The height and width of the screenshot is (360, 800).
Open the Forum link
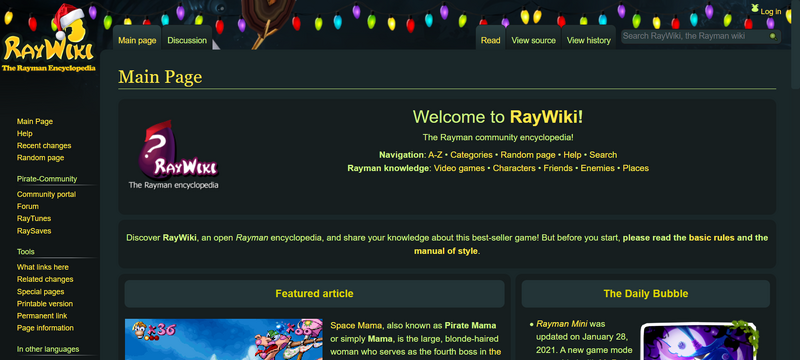[x=28, y=207]
